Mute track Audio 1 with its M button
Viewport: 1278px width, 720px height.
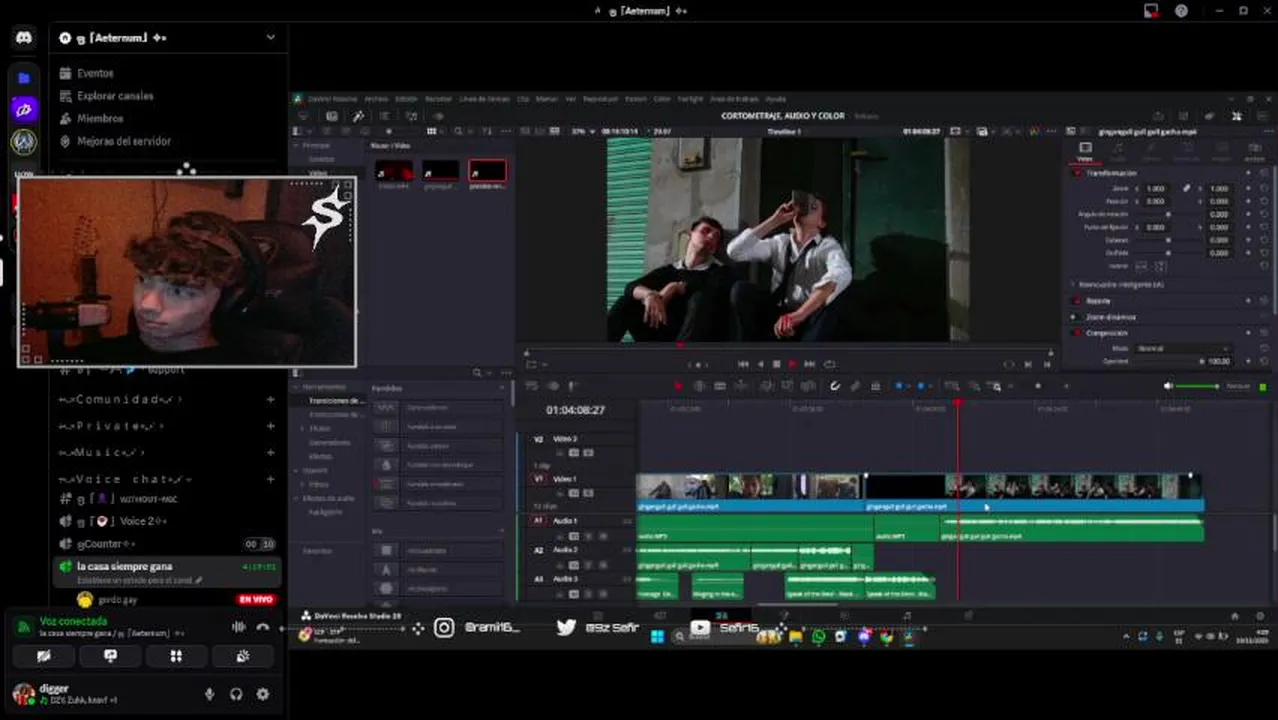(602, 535)
